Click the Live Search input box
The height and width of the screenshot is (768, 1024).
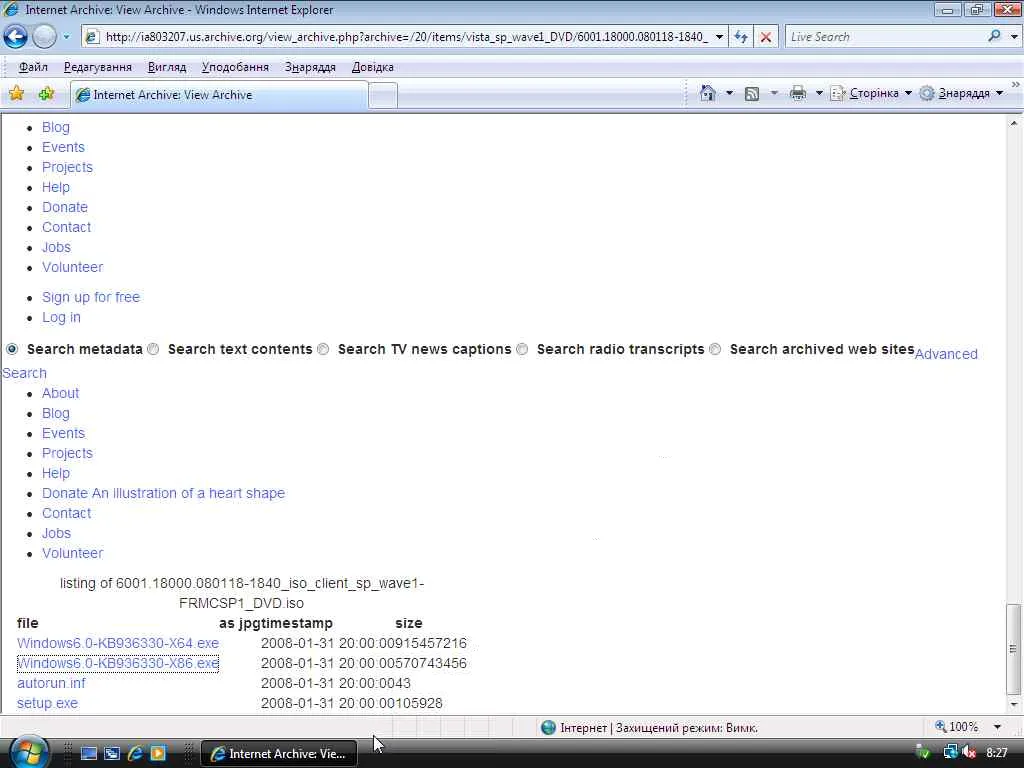tap(885, 37)
